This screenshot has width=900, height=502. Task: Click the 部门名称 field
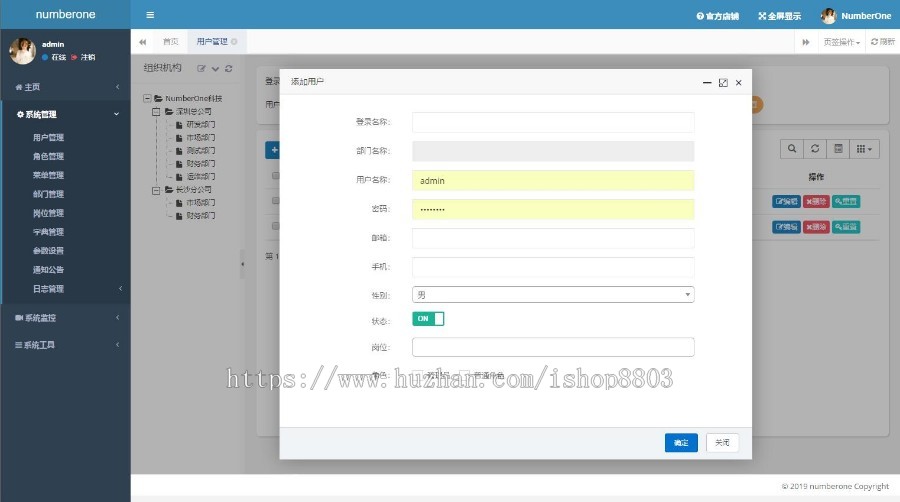coord(553,151)
